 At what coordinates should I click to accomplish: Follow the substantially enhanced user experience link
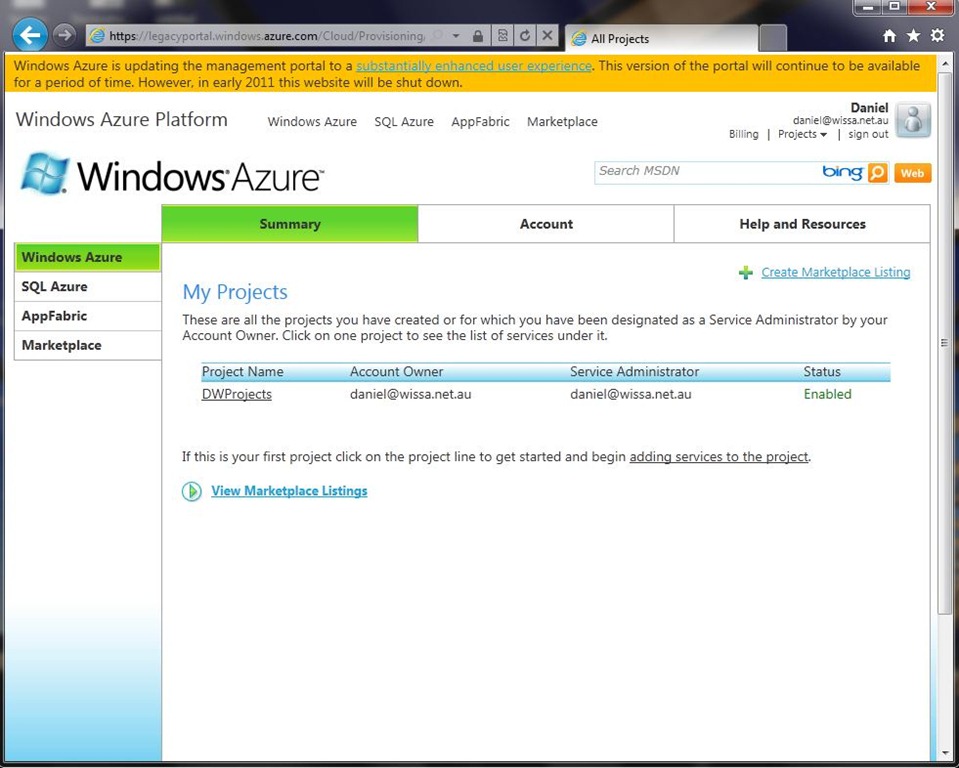point(473,66)
